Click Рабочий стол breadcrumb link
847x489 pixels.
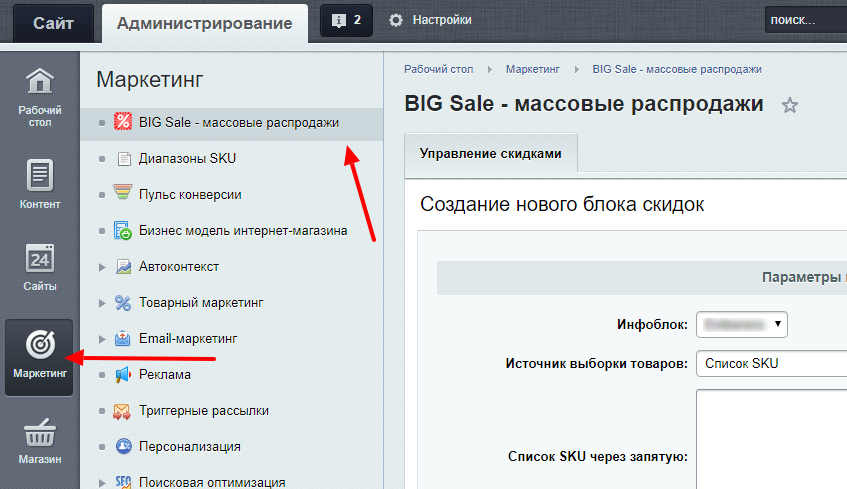click(438, 69)
